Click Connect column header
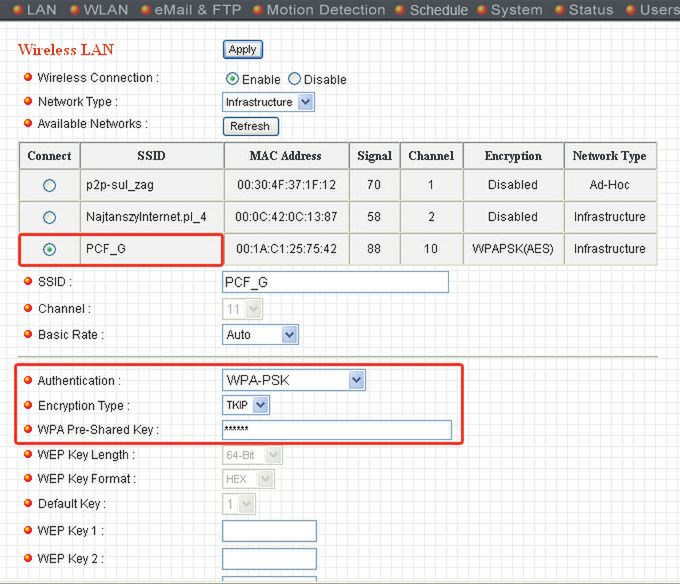 (49, 156)
